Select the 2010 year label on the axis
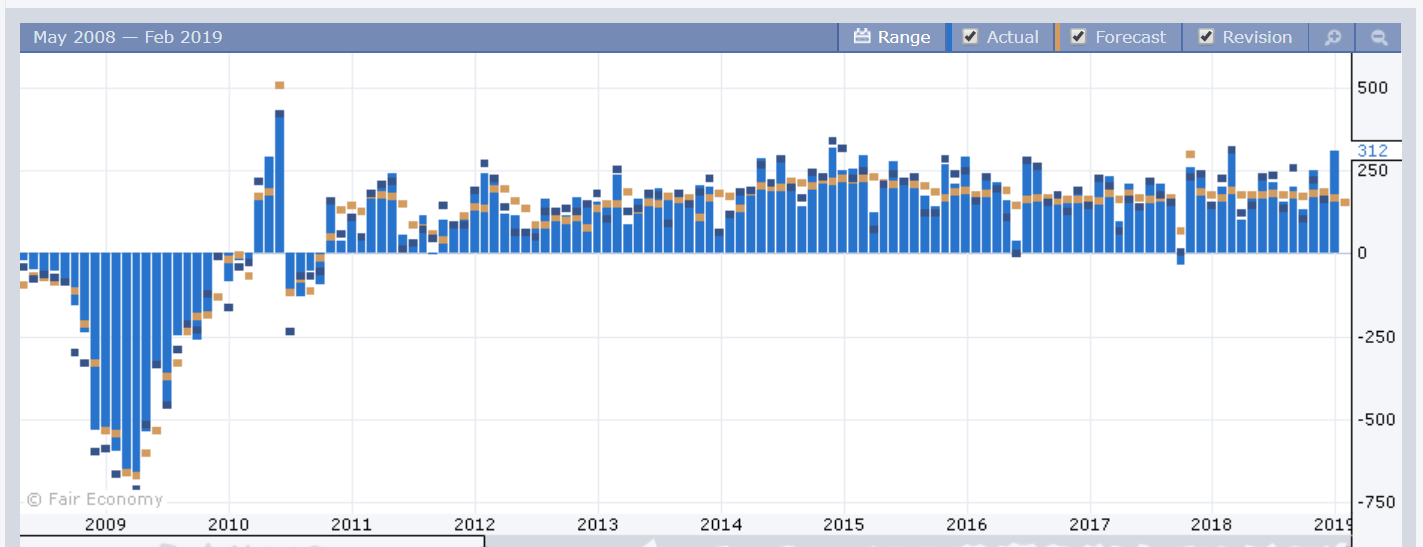Viewport: 1423px width, 547px height. tap(228, 525)
